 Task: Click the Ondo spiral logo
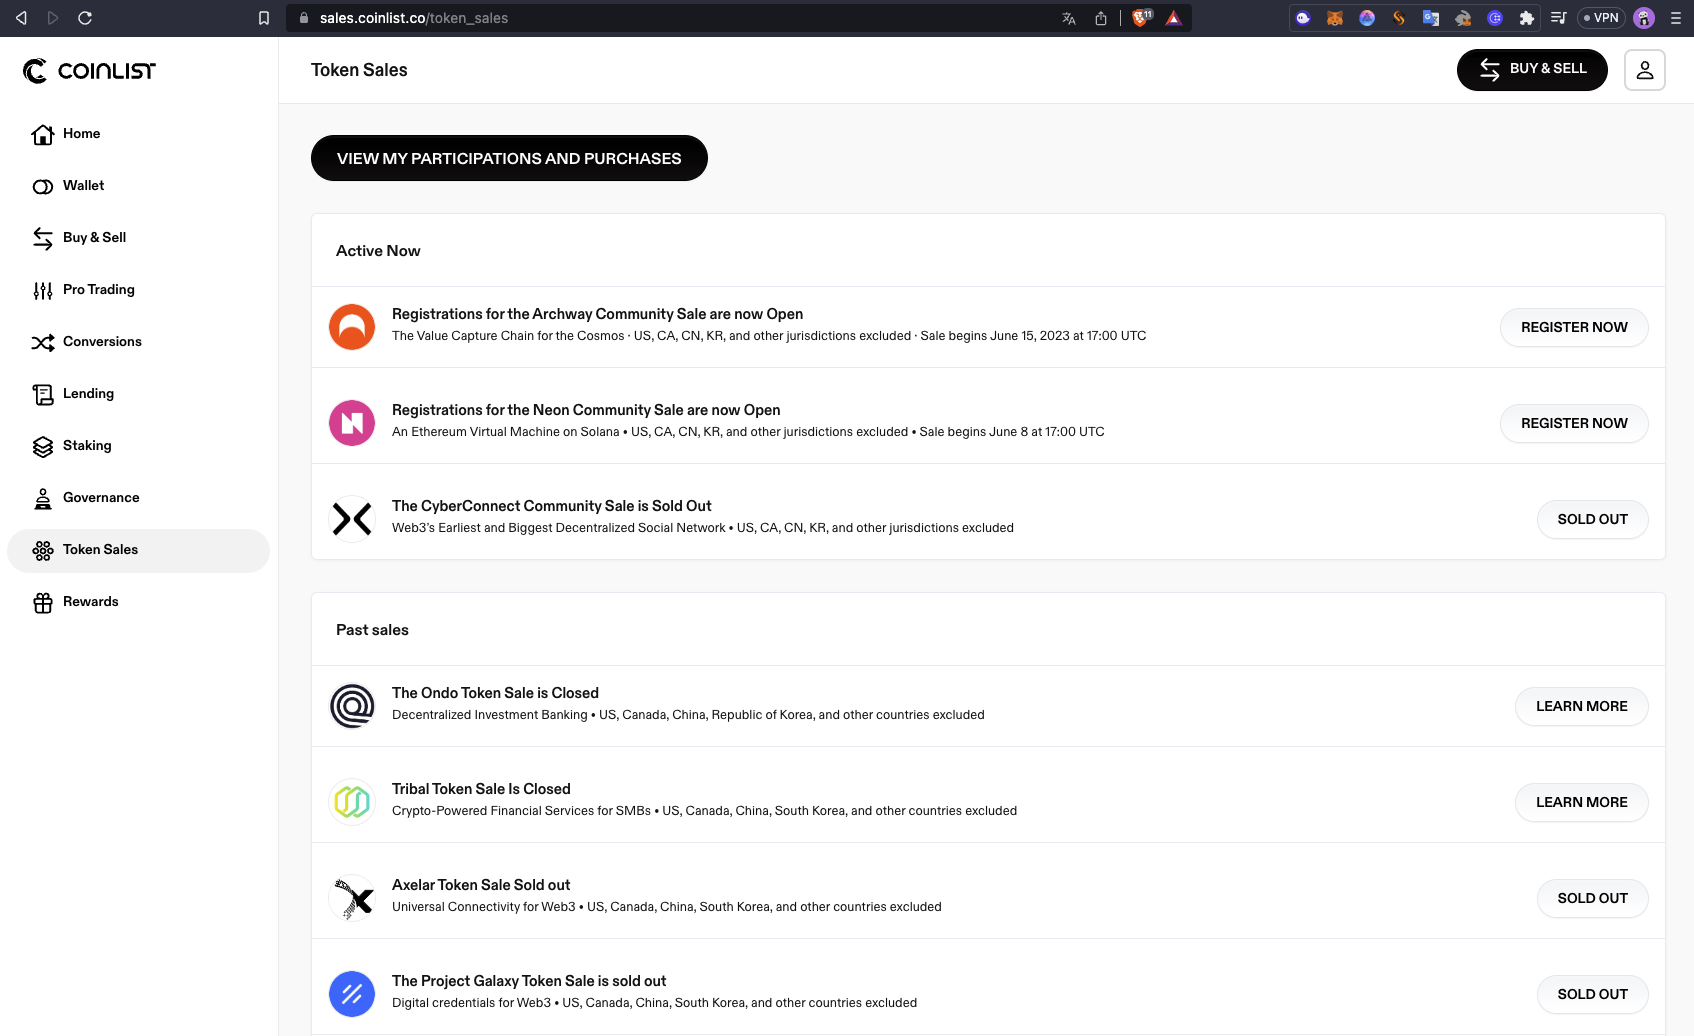tap(352, 706)
